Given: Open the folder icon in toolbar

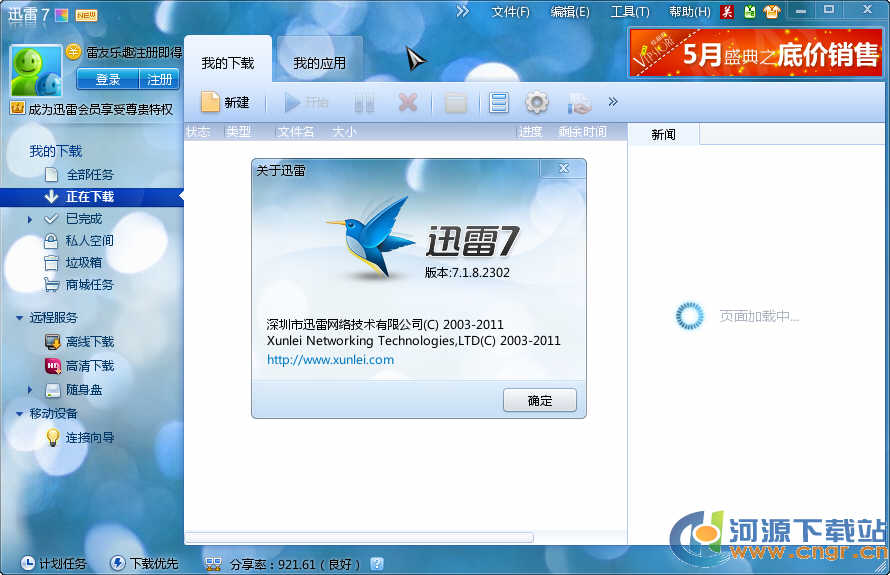Looking at the screenshot, I should (456, 103).
